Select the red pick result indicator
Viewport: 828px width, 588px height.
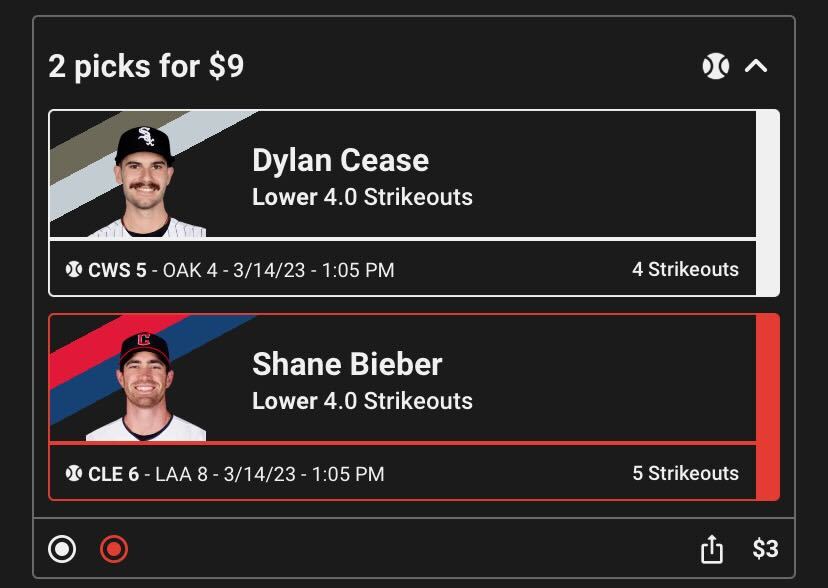(x=114, y=549)
